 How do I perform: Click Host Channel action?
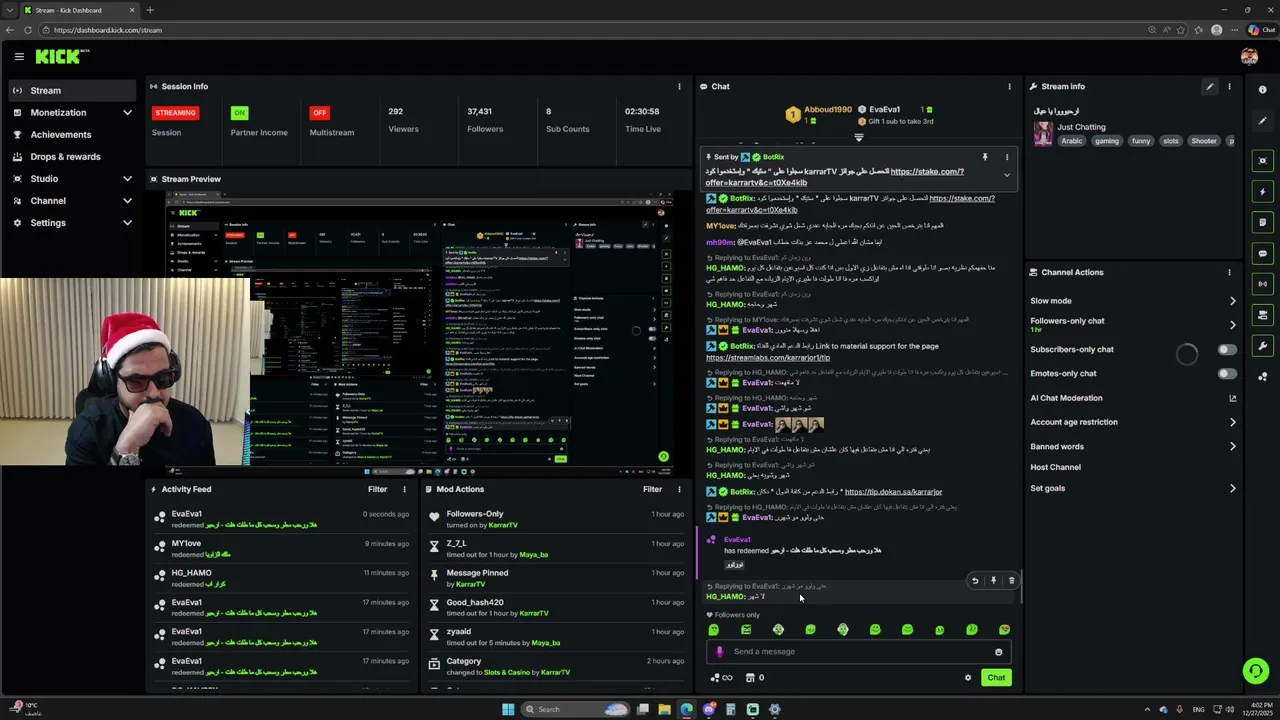coord(1055,467)
